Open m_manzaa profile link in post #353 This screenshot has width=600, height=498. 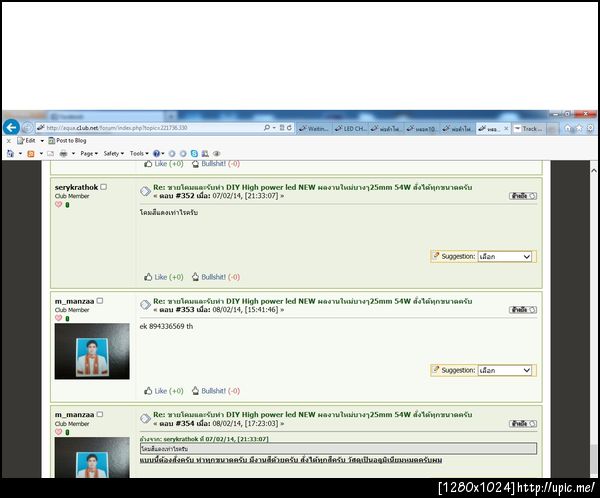[74, 301]
